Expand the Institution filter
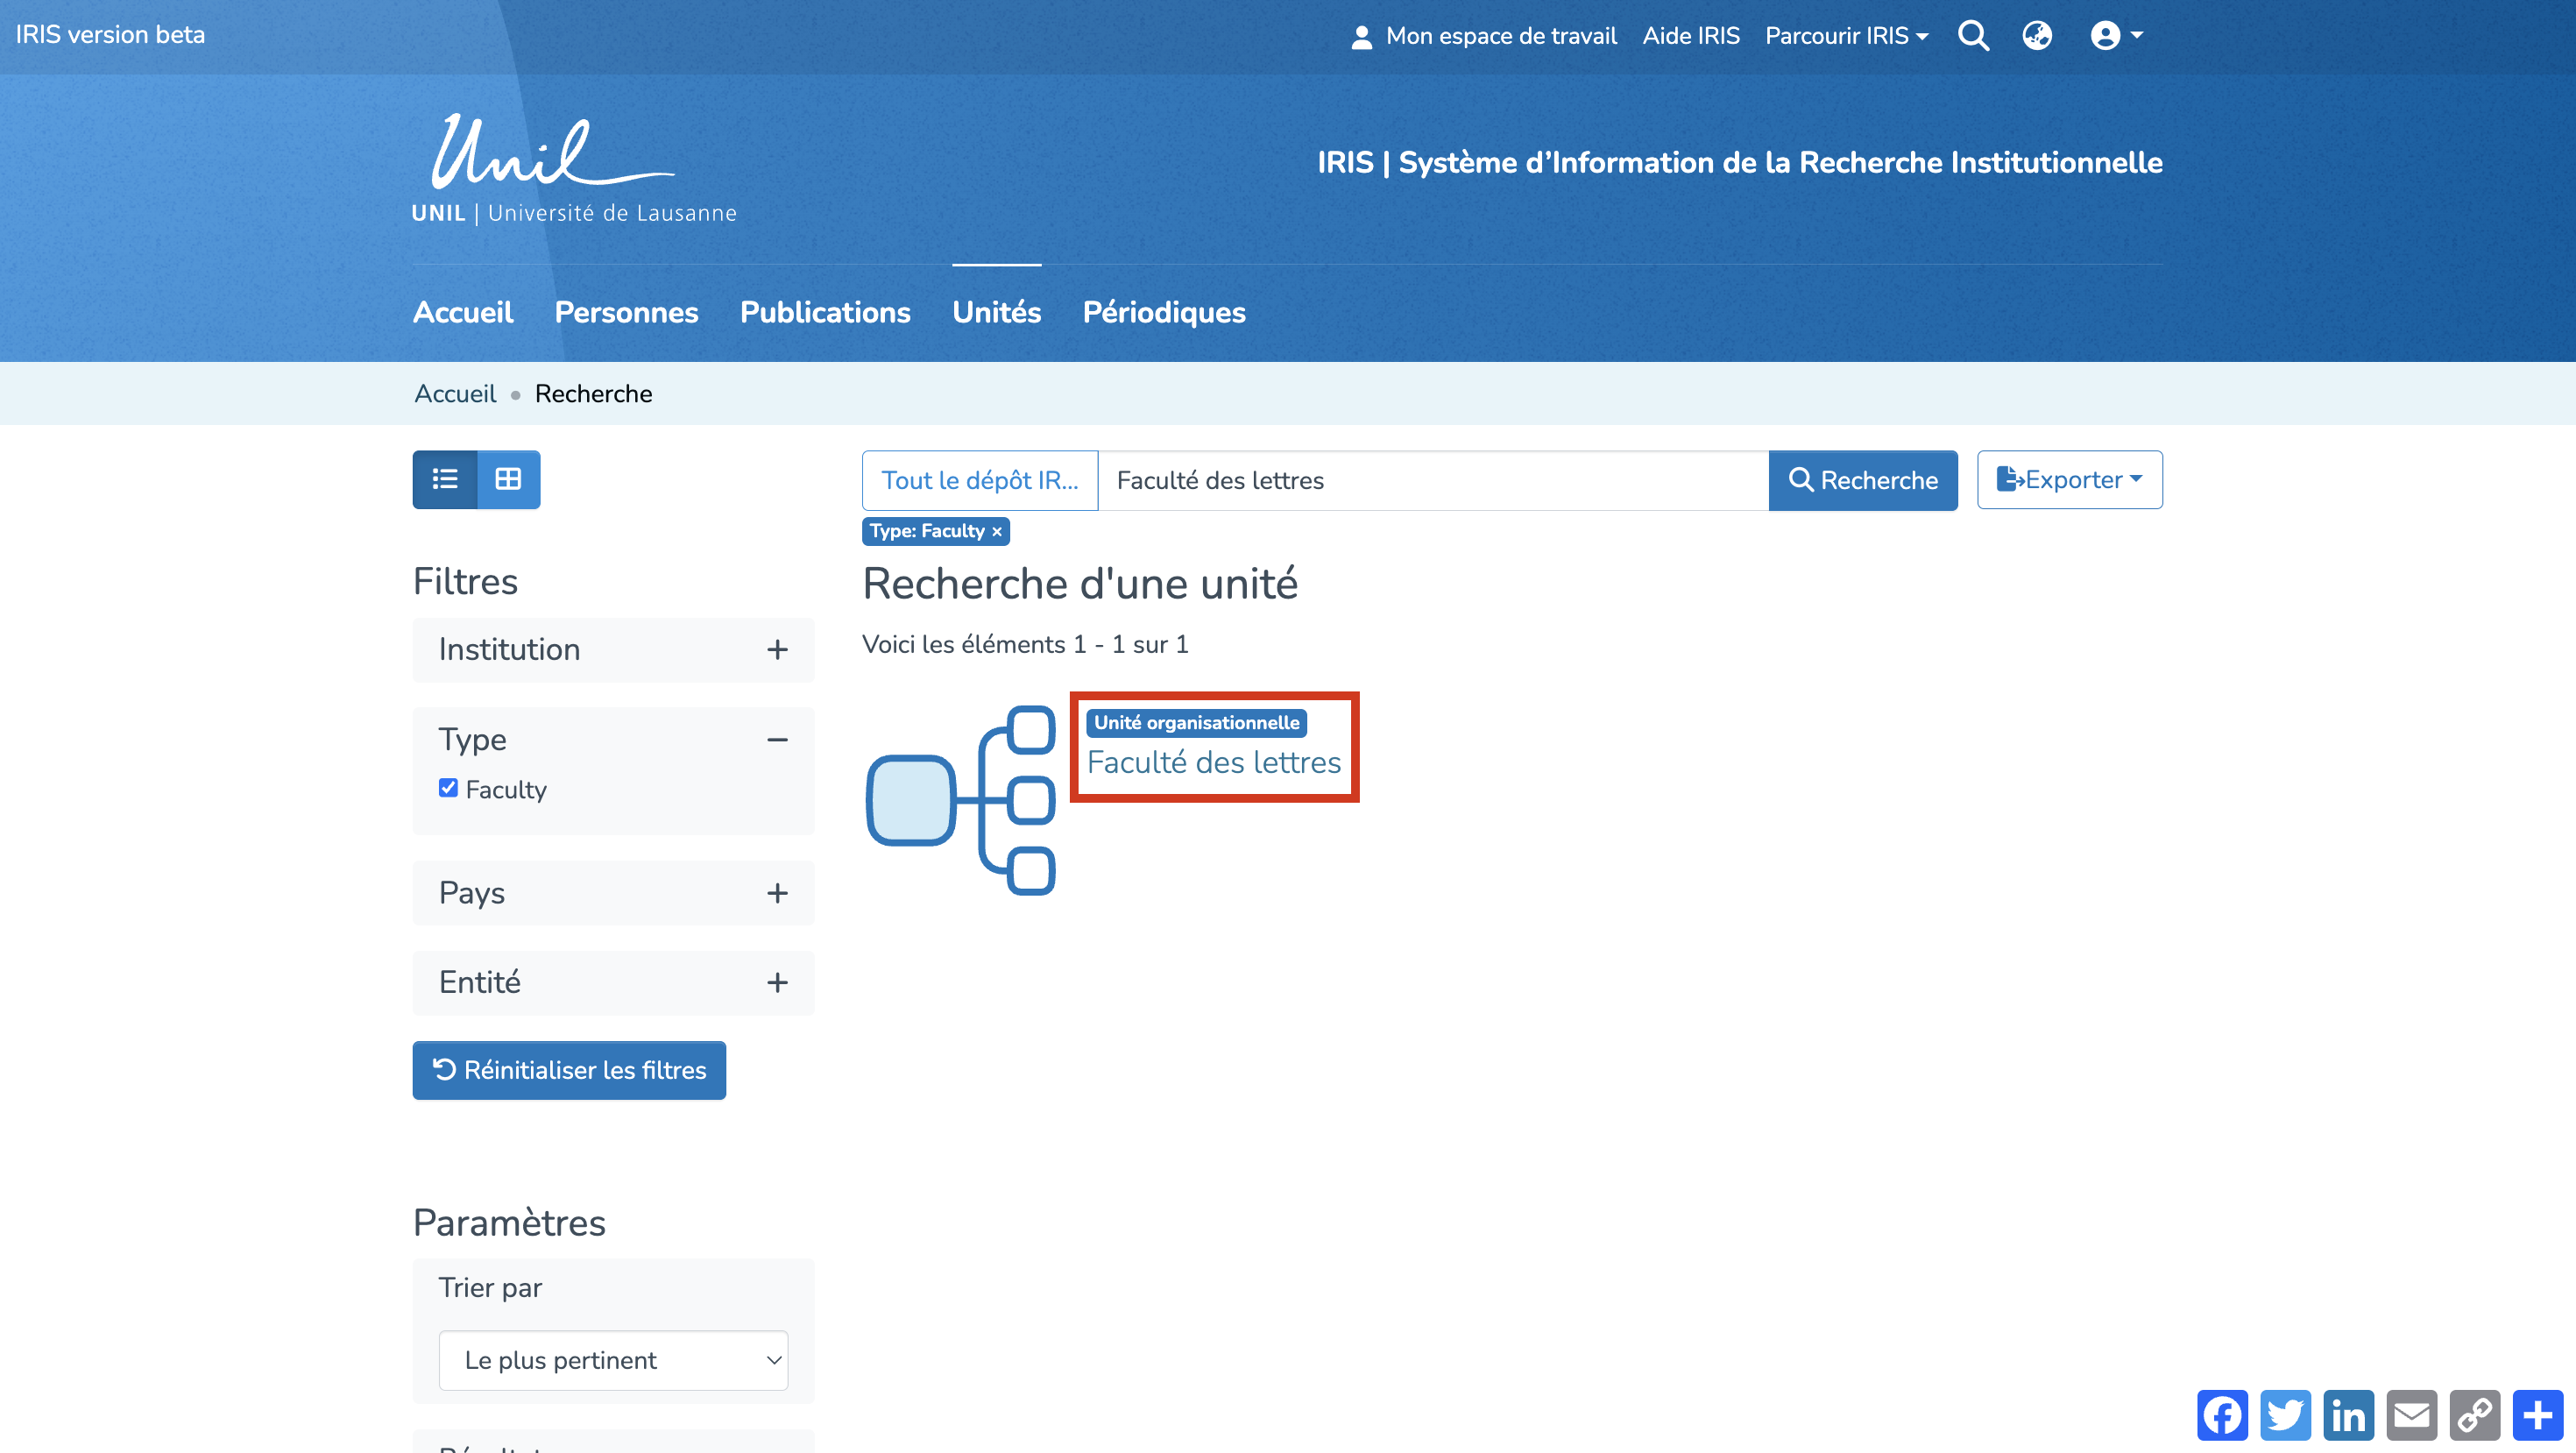The height and width of the screenshot is (1453, 2576). click(x=777, y=650)
